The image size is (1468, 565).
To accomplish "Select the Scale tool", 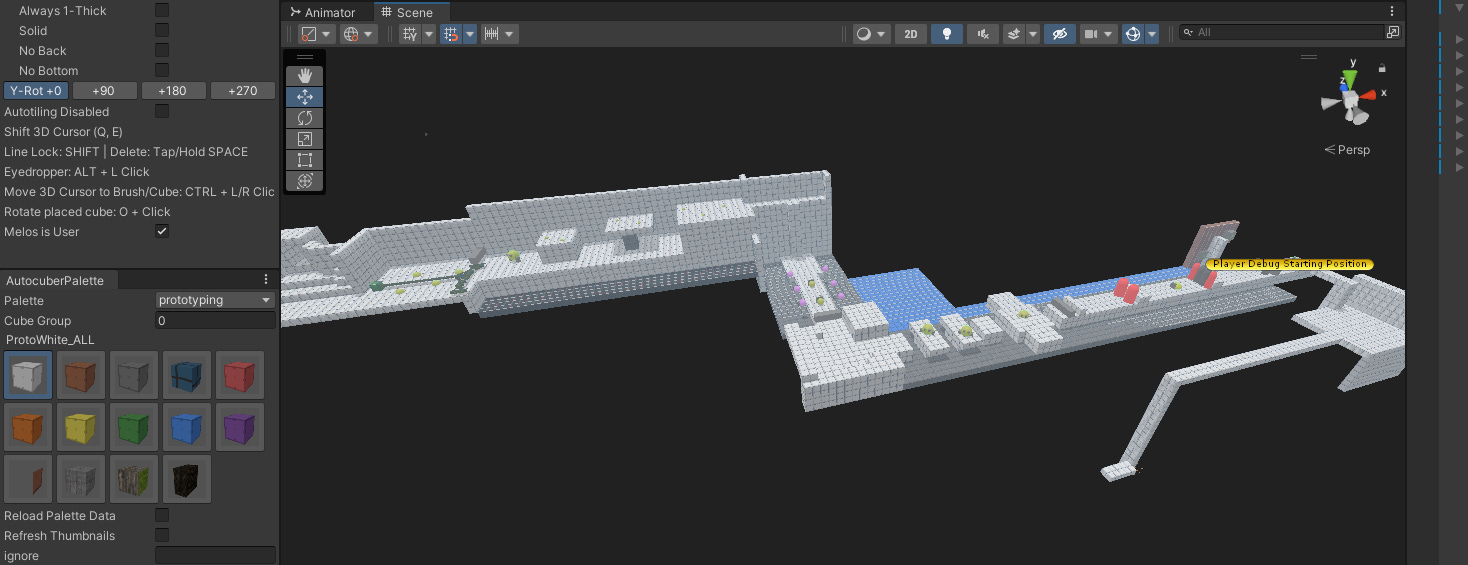I will (x=305, y=139).
